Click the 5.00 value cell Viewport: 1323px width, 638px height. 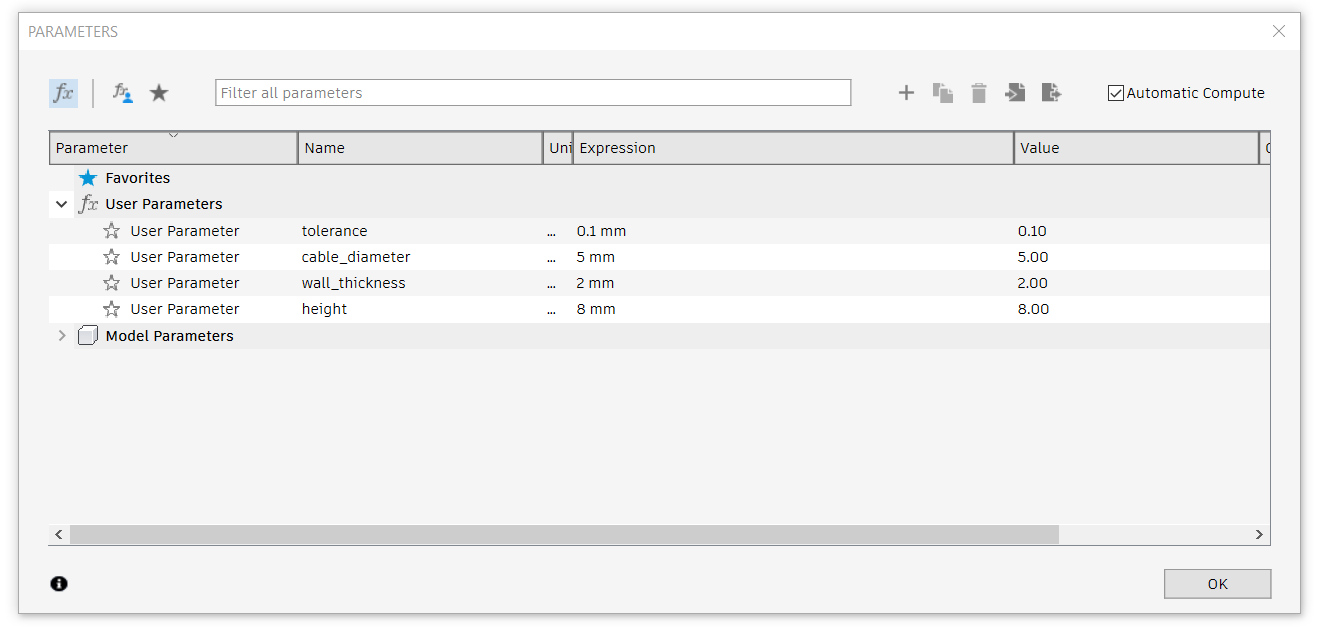click(x=1136, y=257)
